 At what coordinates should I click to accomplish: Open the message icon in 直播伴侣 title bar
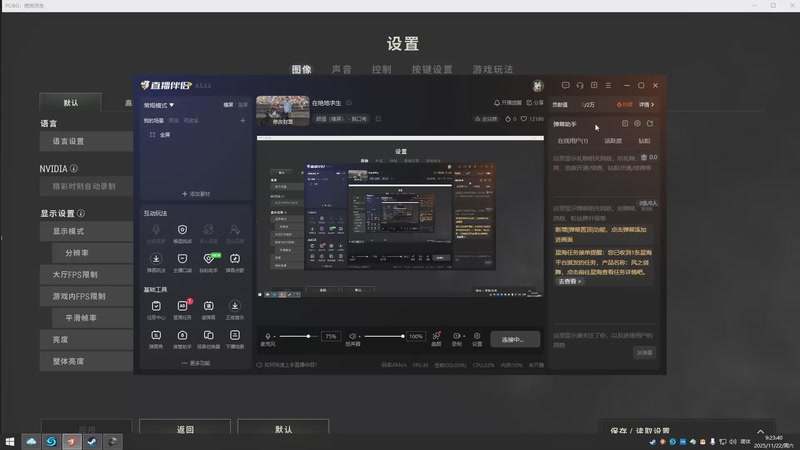pyautogui.click(x=565, y=85)
